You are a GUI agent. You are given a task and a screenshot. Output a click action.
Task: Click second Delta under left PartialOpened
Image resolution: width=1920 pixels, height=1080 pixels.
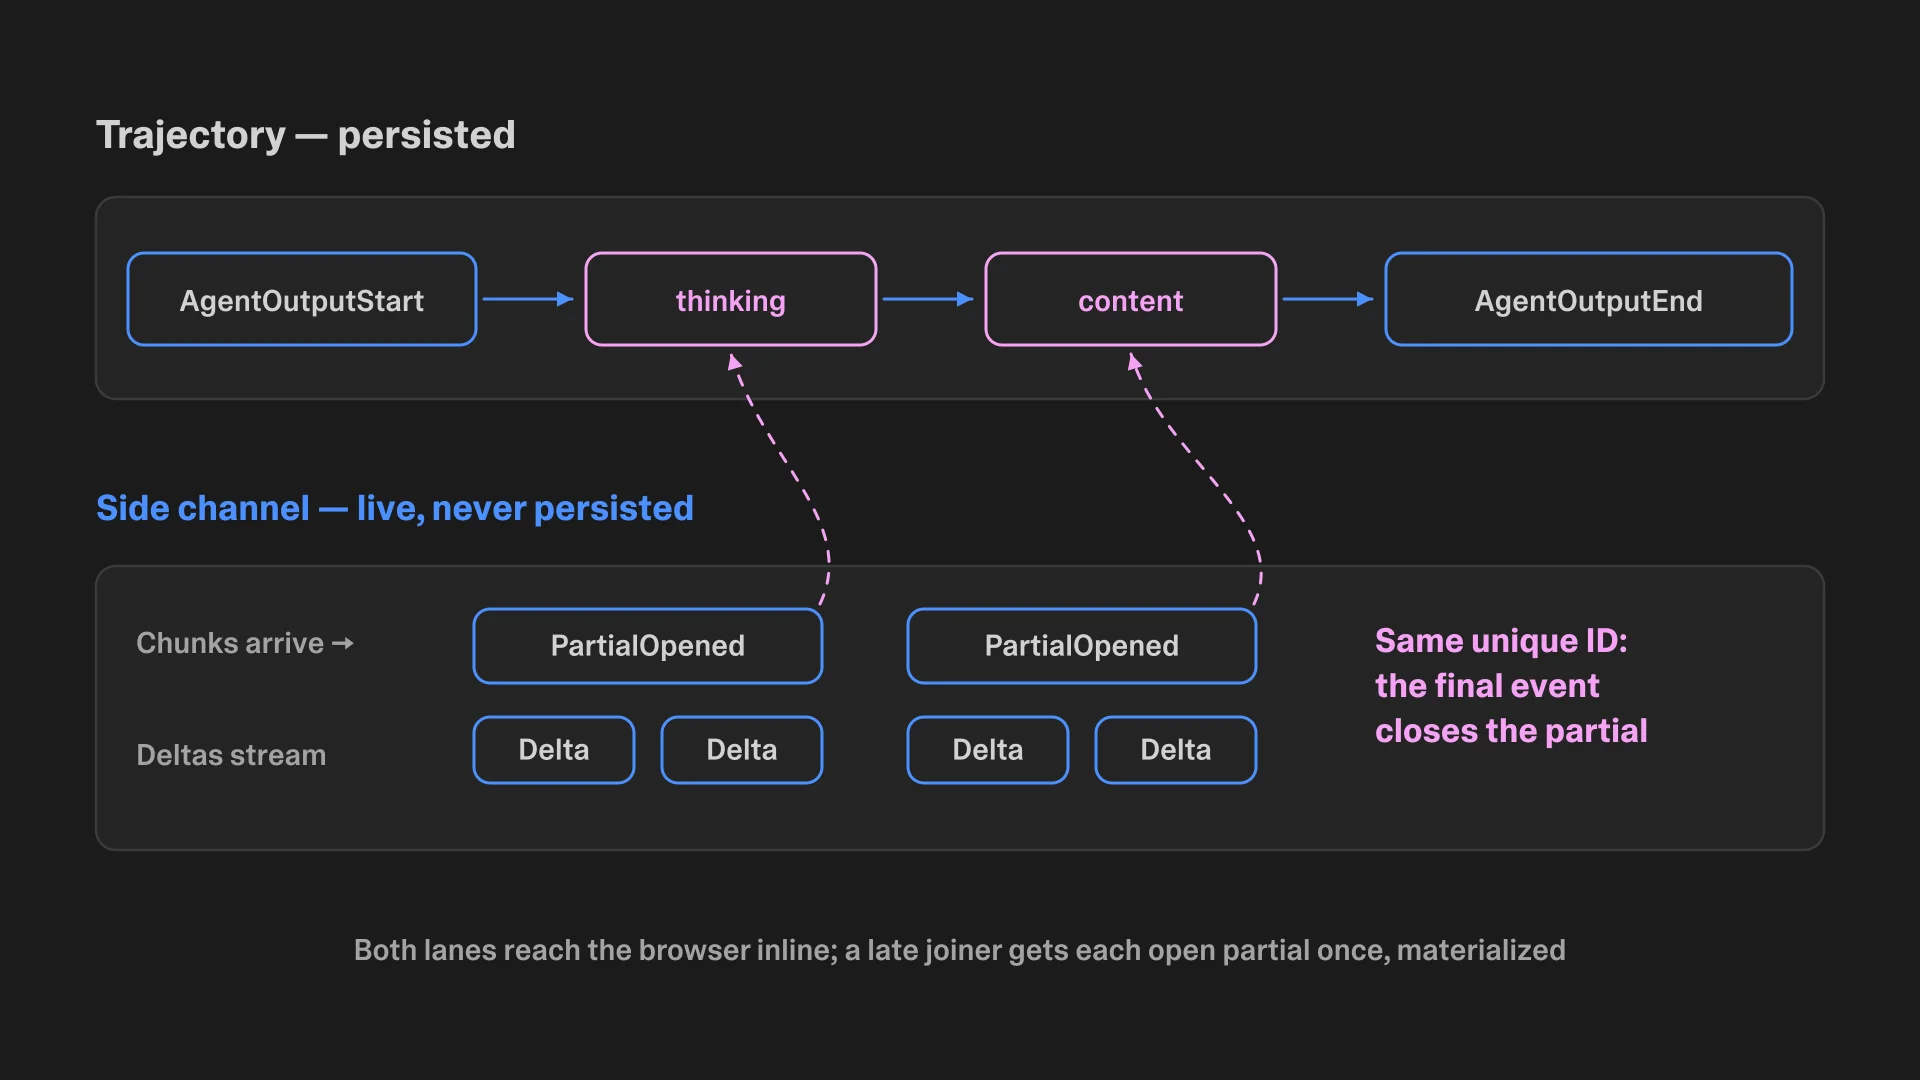[742, 750]
